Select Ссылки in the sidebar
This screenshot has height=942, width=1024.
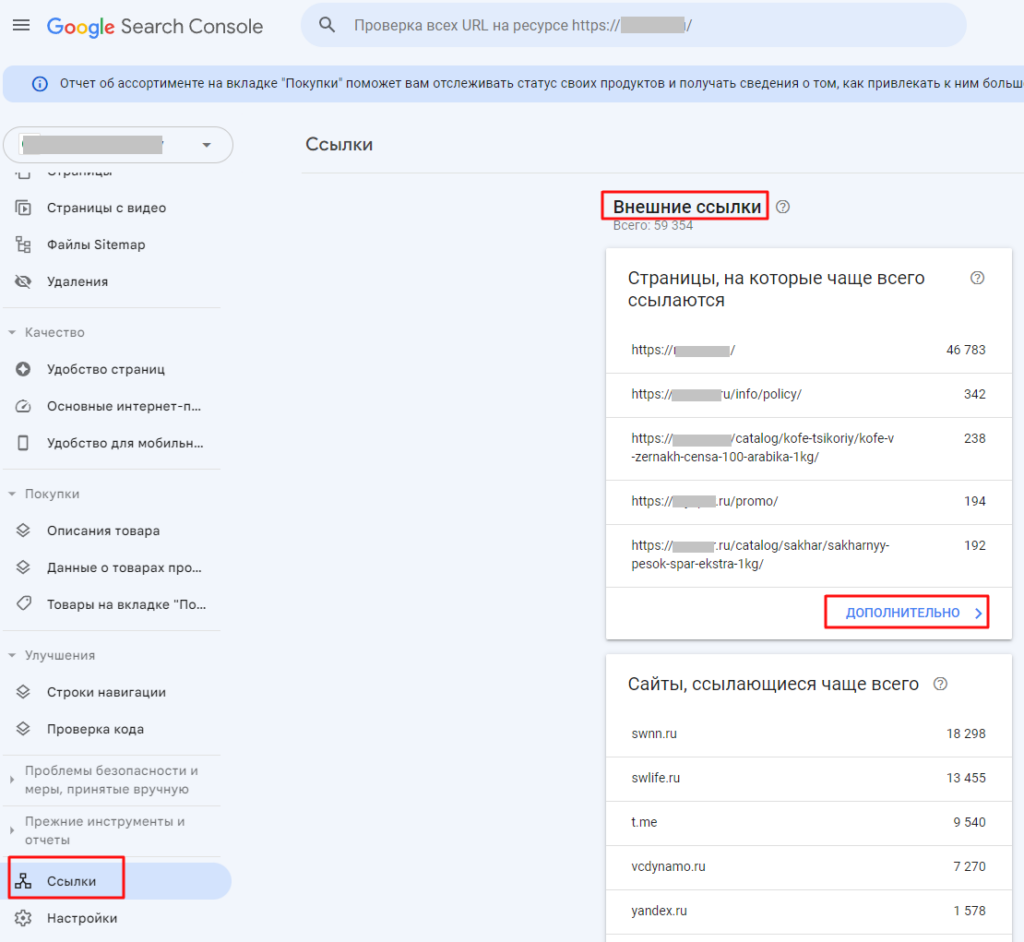[118, 881]
